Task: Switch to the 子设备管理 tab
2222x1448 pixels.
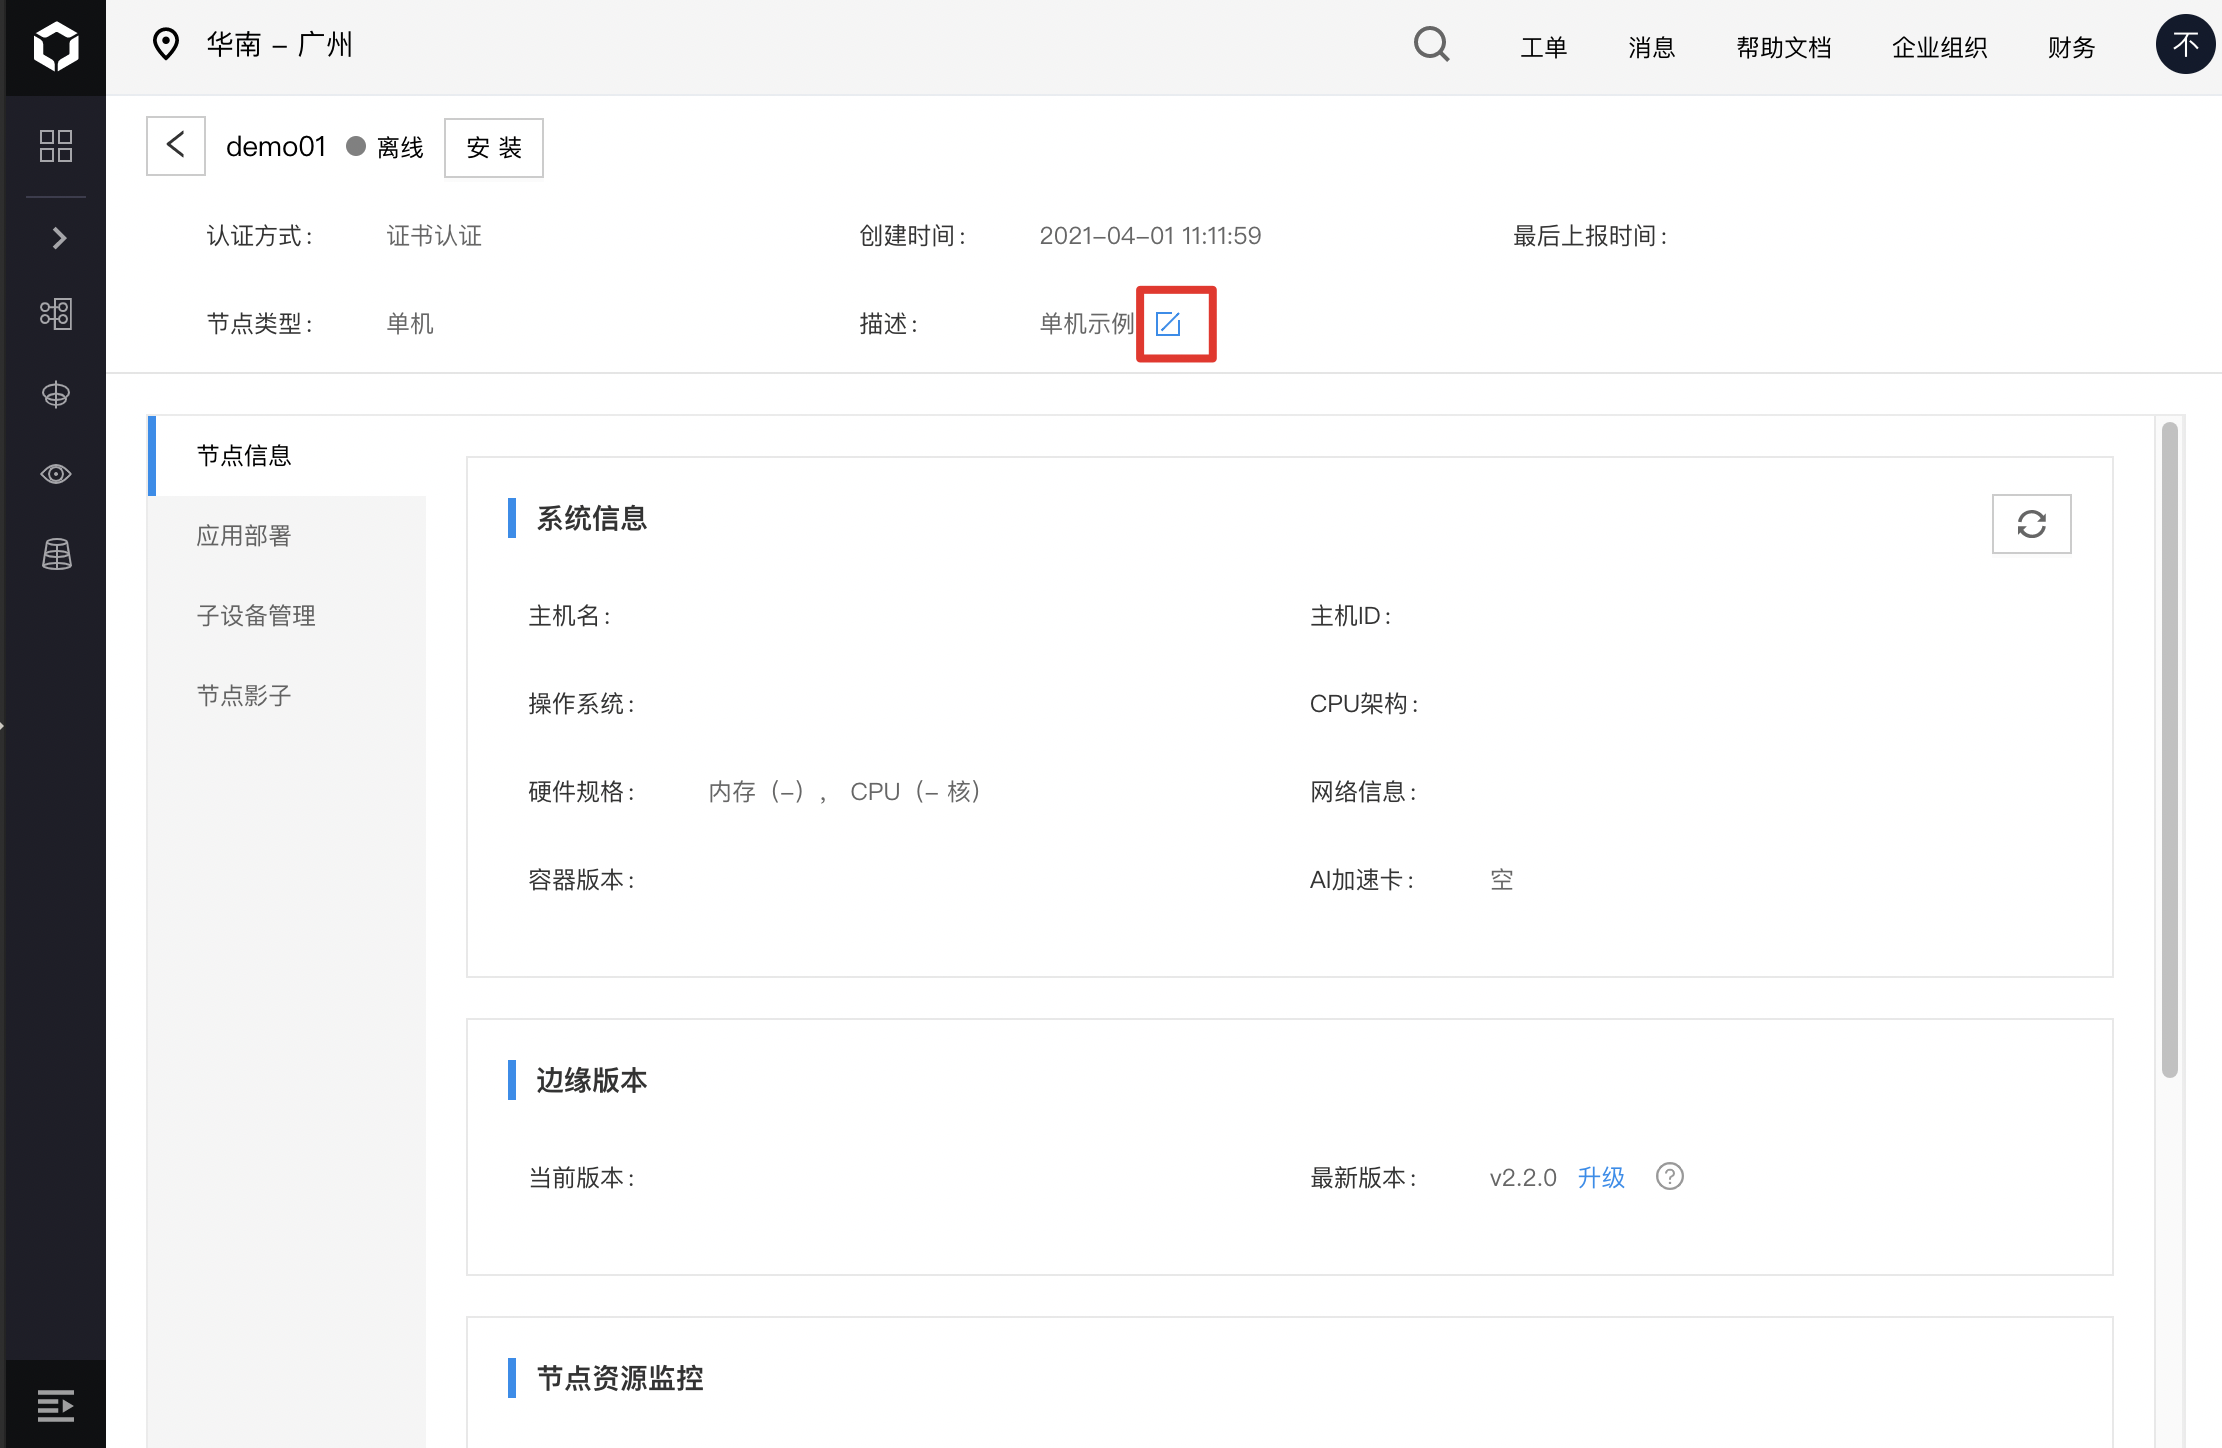Action: pyautogui.click(x=287, y=616)
